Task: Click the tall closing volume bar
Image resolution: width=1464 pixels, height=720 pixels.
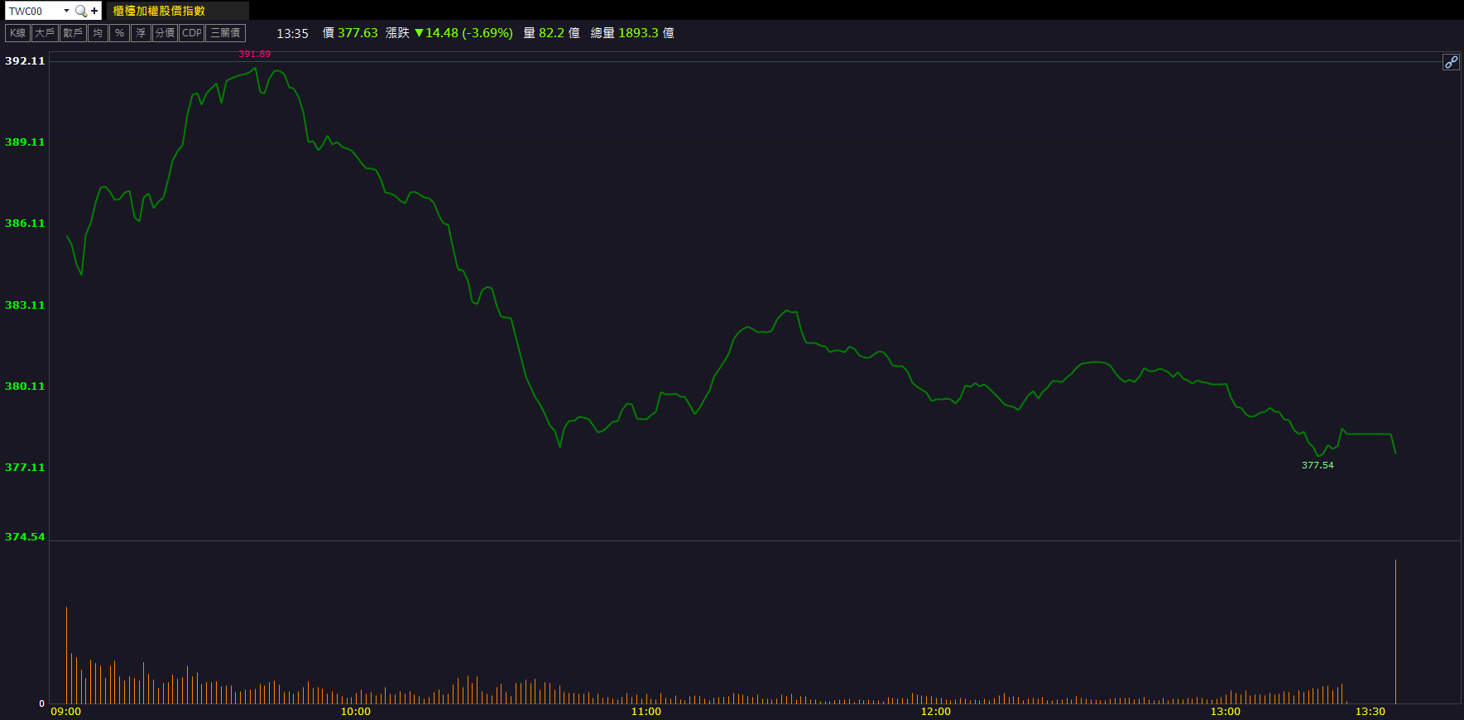Action: click(x=1395, y=631)
